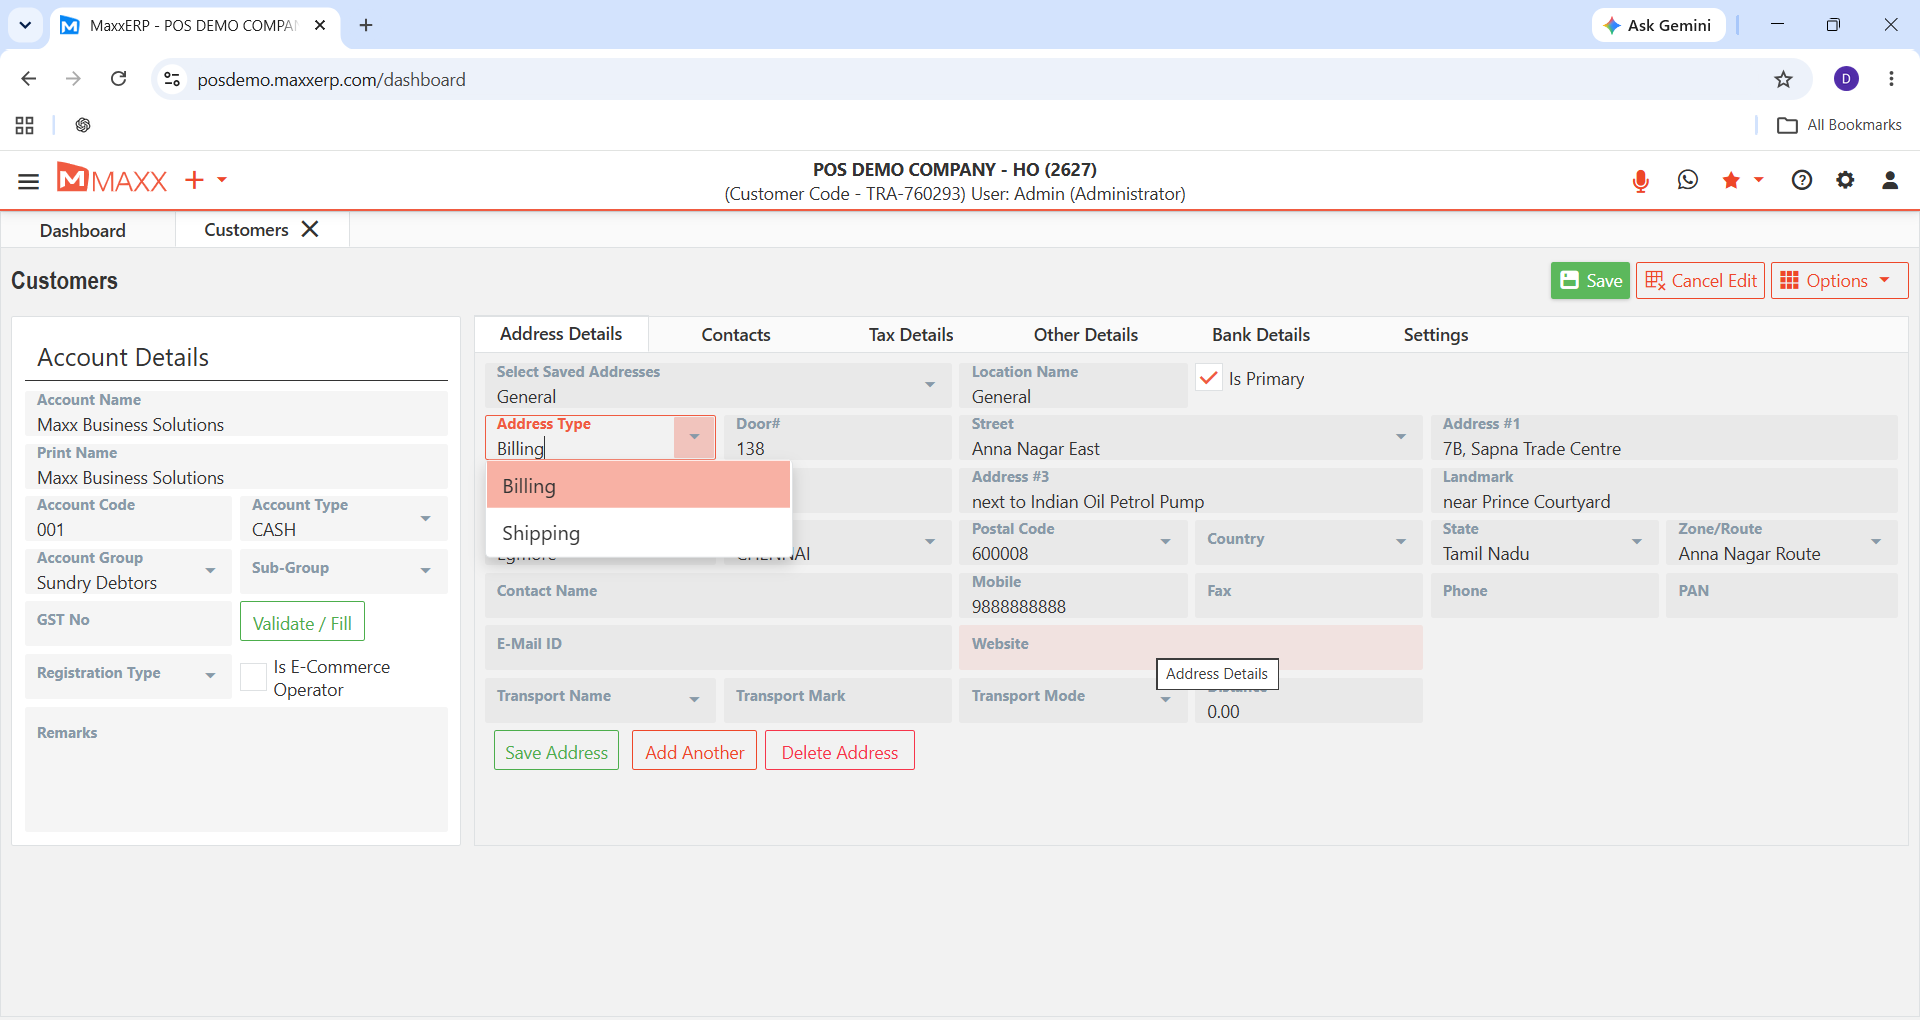This screenshot has width=1920, height=1020.
Task: Bookmark this page star icon
Action: click(x=1783, y=79)
